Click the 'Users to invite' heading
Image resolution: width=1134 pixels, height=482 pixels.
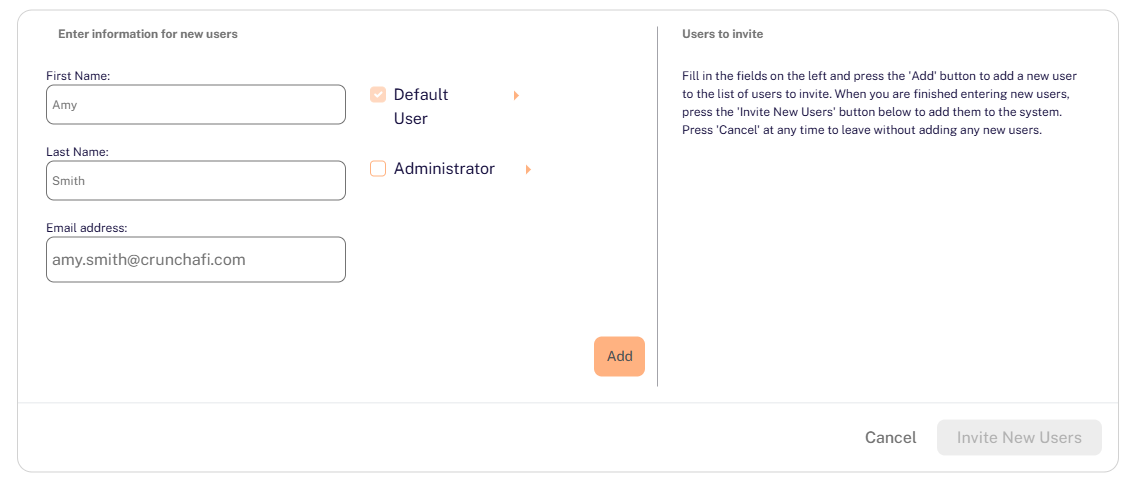coord(722,34)
